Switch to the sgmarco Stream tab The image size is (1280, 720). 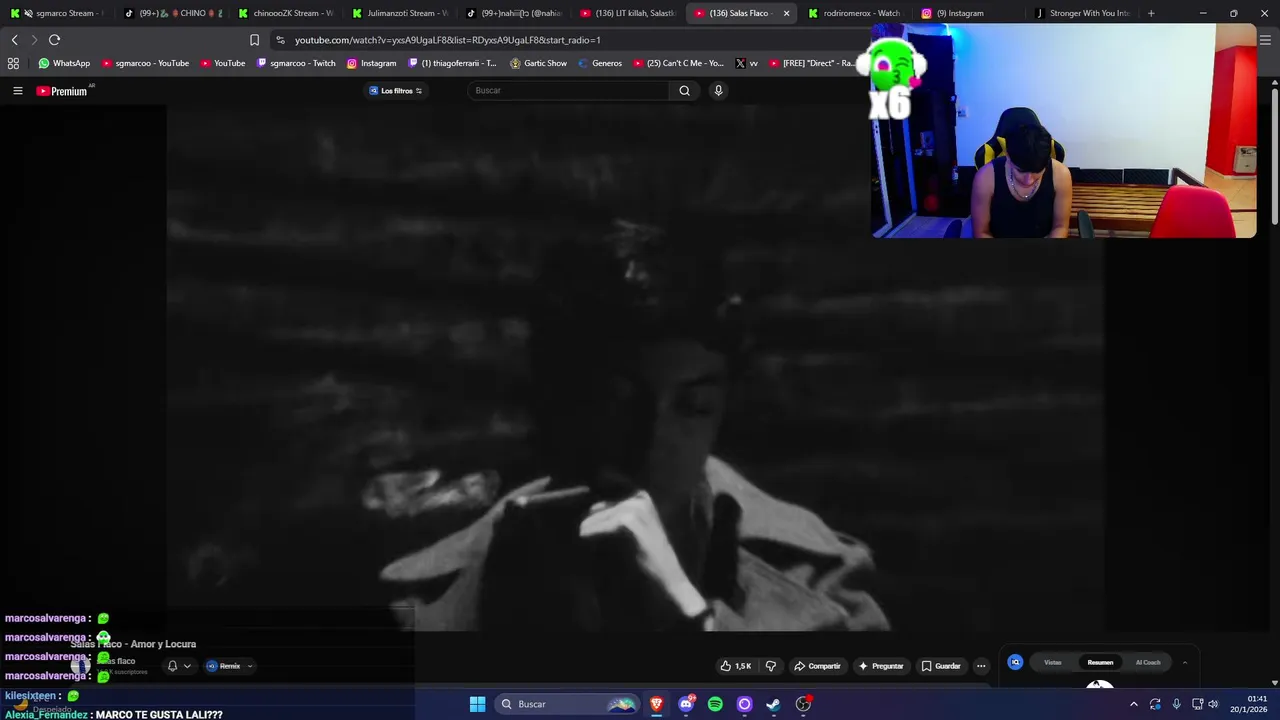tap(57, 13)
